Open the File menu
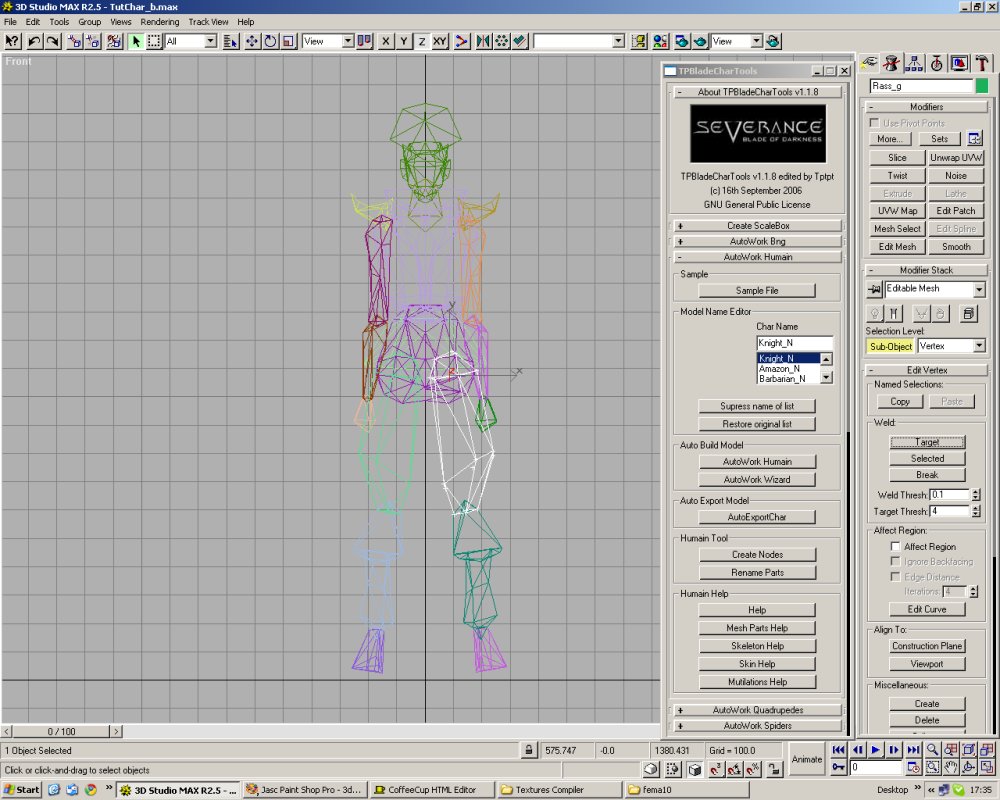1000x800 pixels. pos(10,22)
